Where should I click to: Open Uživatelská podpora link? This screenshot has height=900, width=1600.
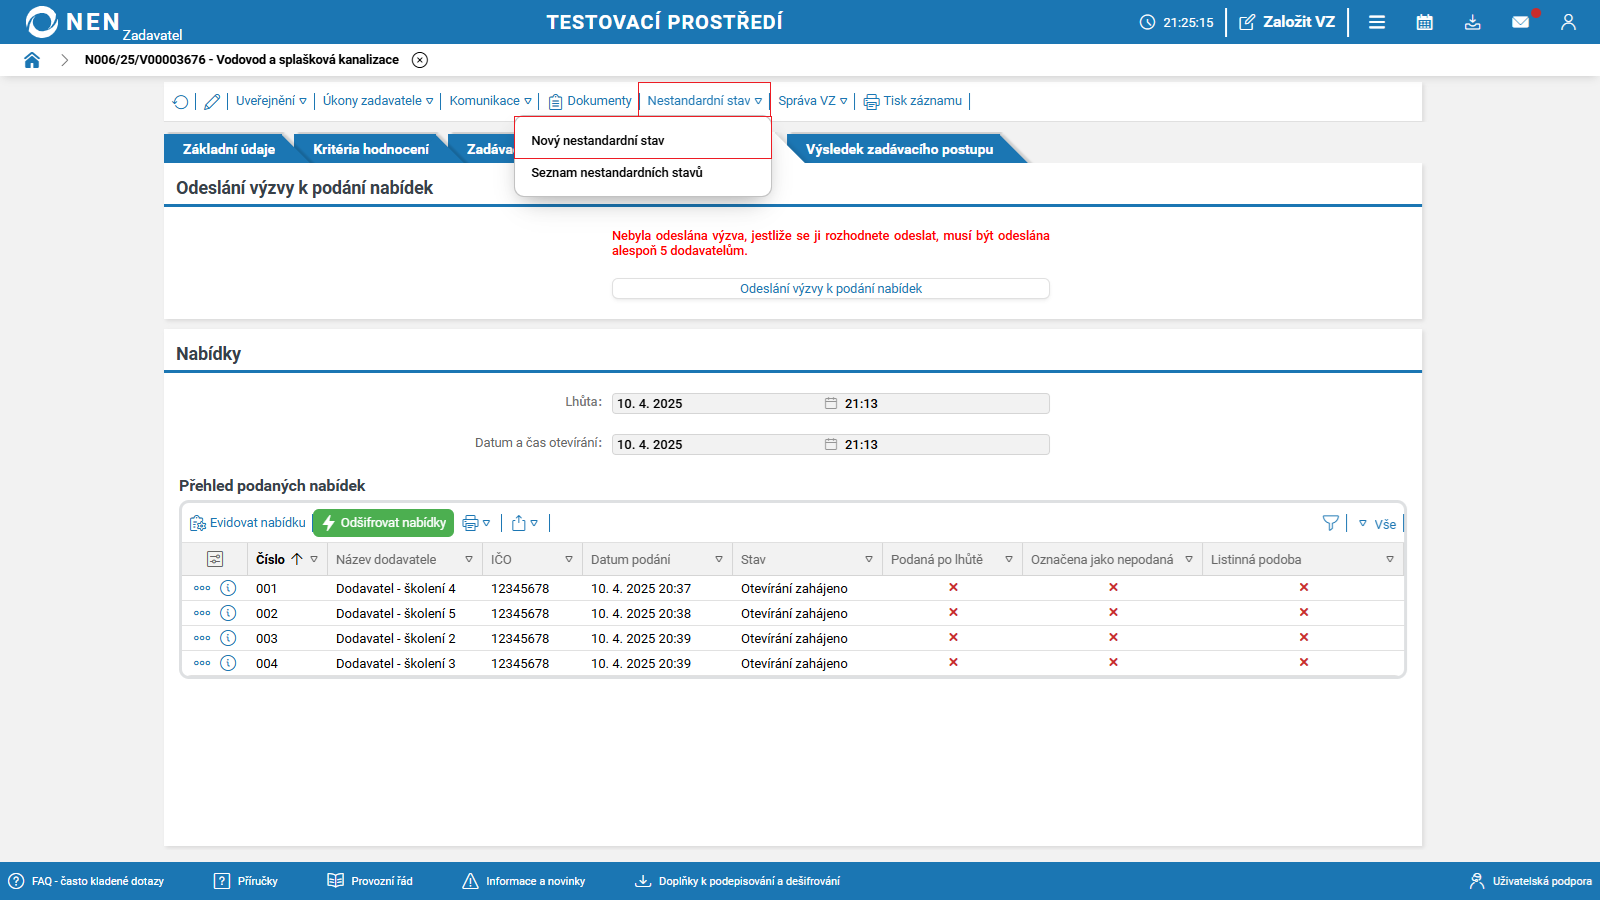coord(1530,881)
